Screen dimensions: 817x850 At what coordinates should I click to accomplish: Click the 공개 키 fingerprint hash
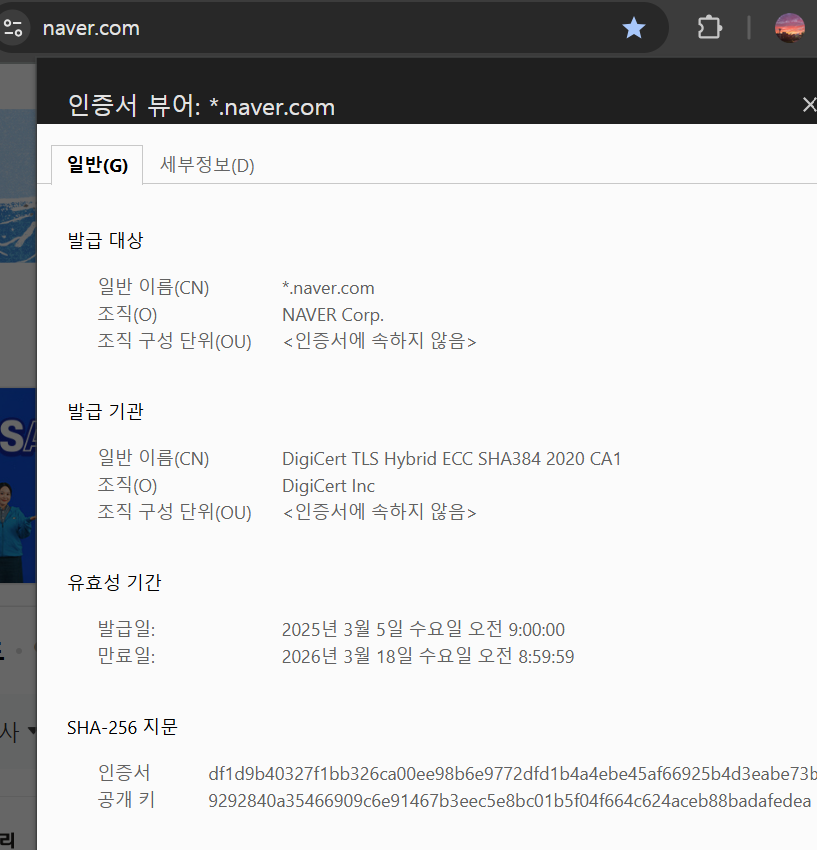pos(510,801)
